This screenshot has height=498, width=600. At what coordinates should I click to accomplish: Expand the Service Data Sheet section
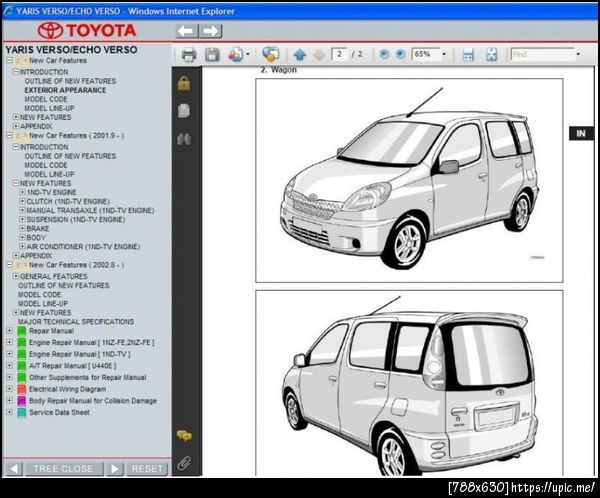(x=10, y=412)
